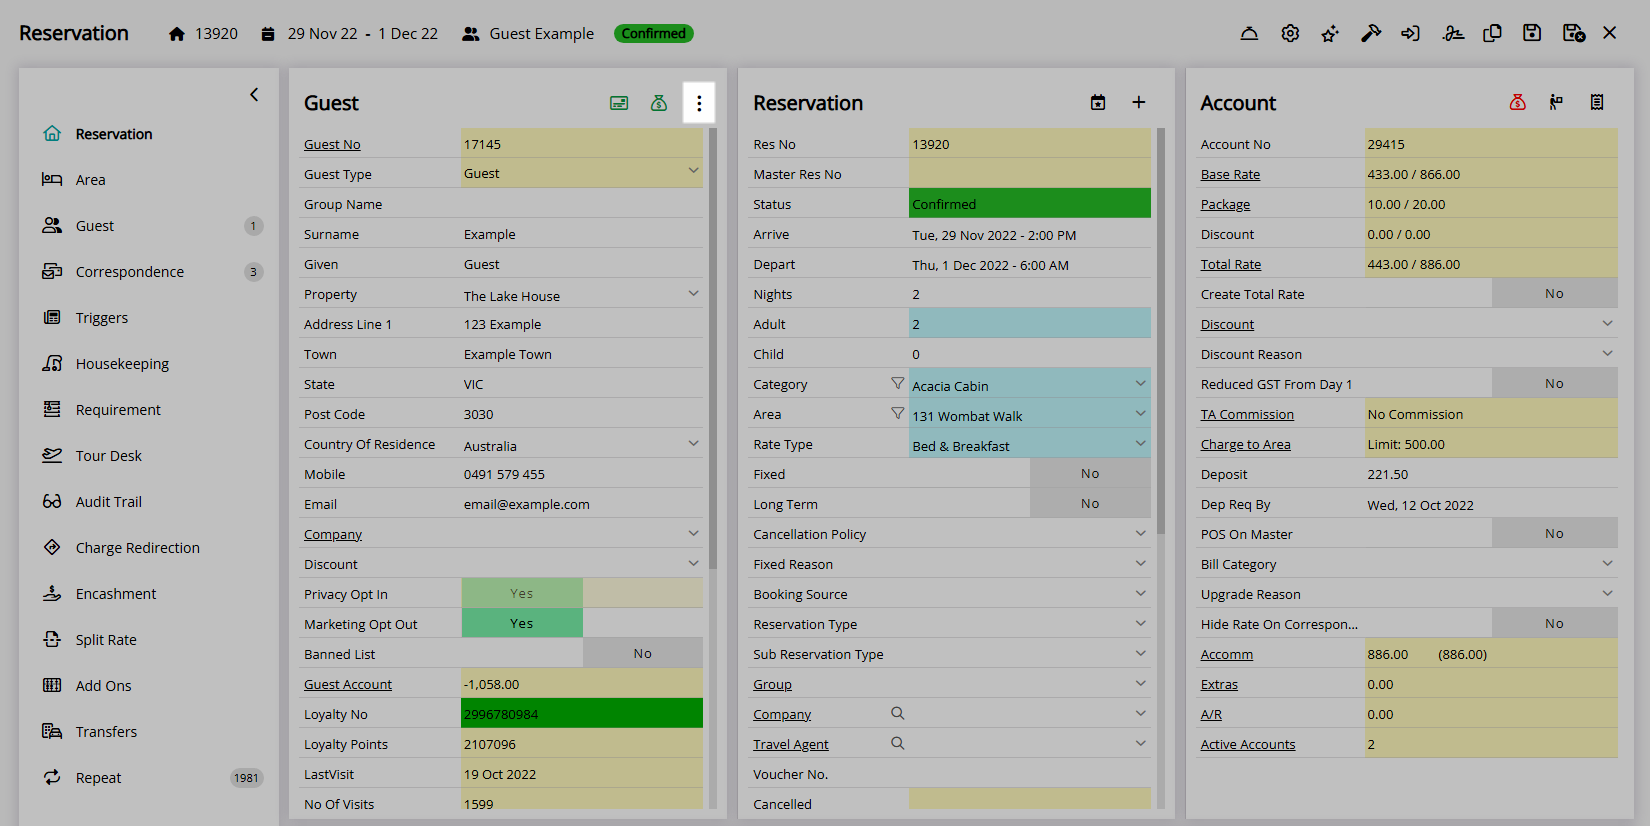
Task: Toggle the Create Total Rate switch
Action: pyautogui.click(x=1554, y=293)
